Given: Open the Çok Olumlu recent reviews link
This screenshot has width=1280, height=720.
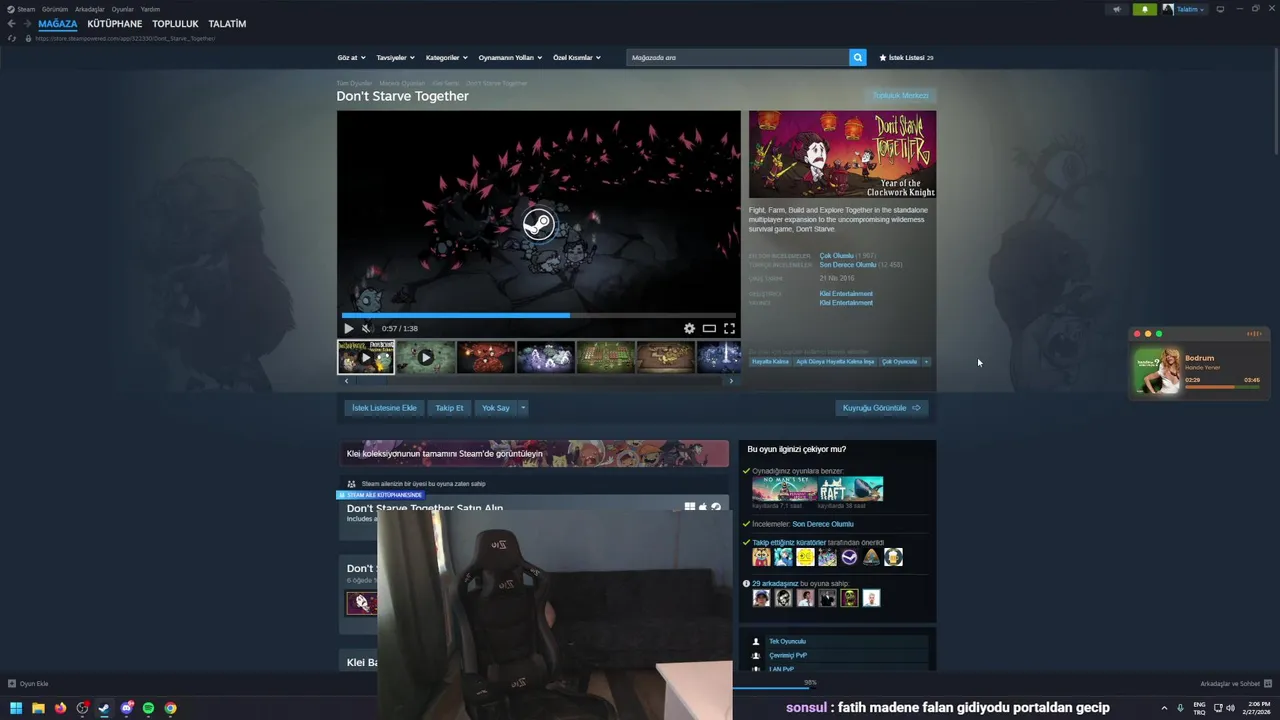Looking at the screenshot, I should click(x=837, y=256).
